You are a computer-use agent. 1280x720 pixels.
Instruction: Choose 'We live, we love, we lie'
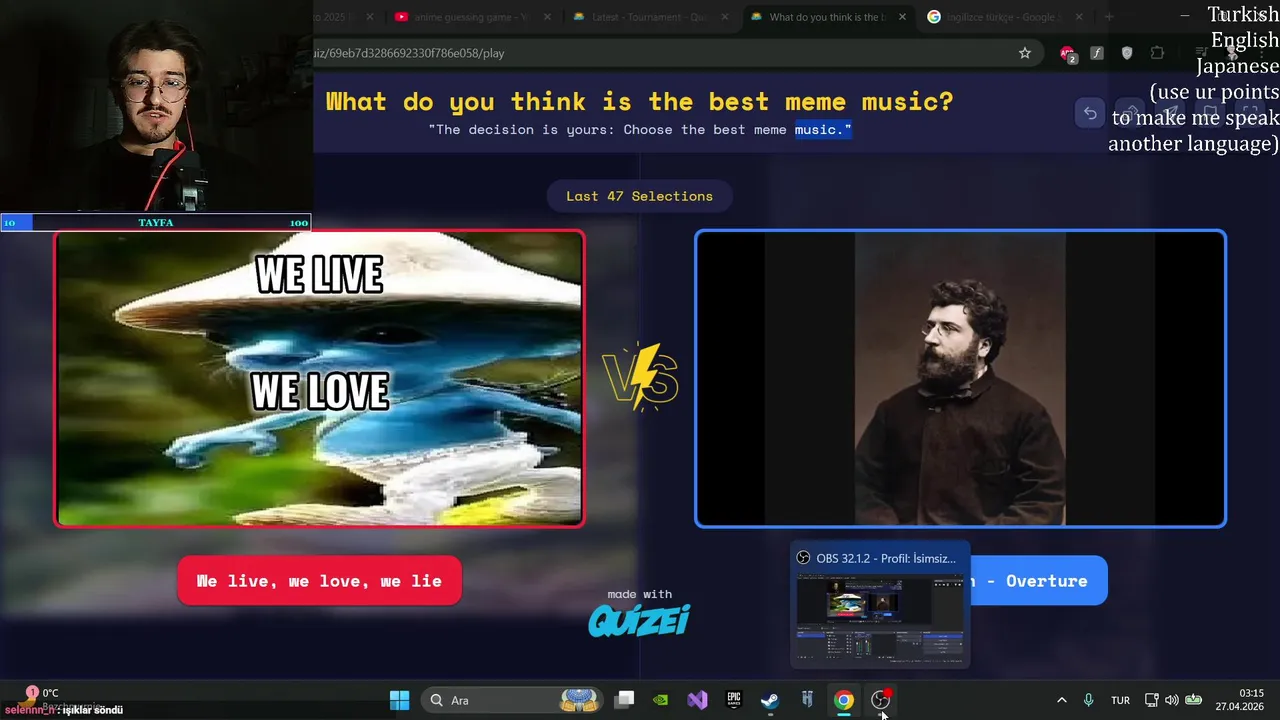coord(319,581)
